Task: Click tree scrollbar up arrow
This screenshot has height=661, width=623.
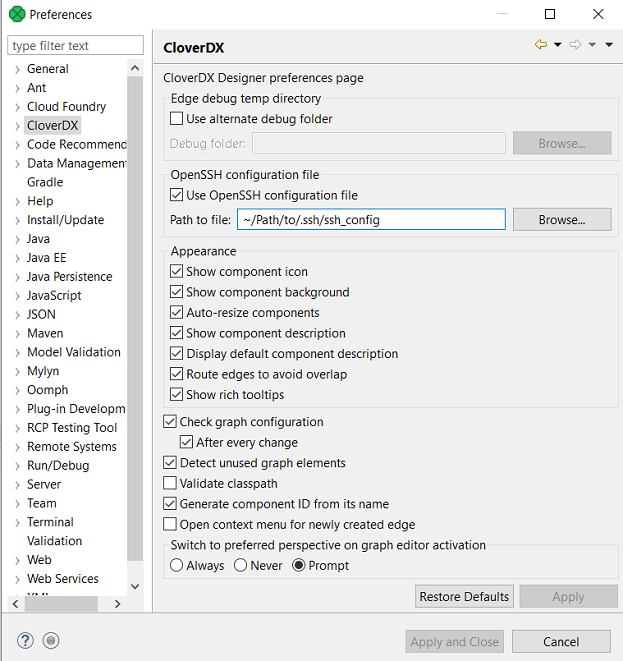Action: coord(135,68)
